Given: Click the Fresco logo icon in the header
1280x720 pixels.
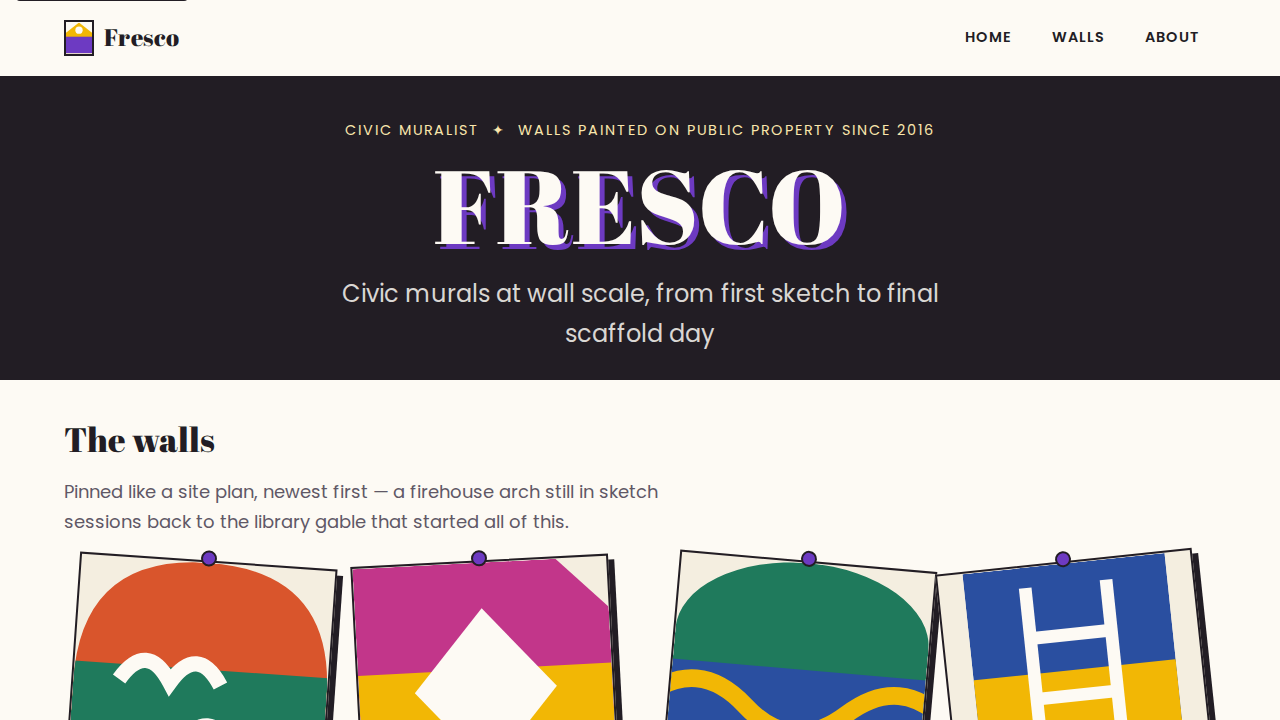Looking at the screenshot, I should [x=79, y=38].
